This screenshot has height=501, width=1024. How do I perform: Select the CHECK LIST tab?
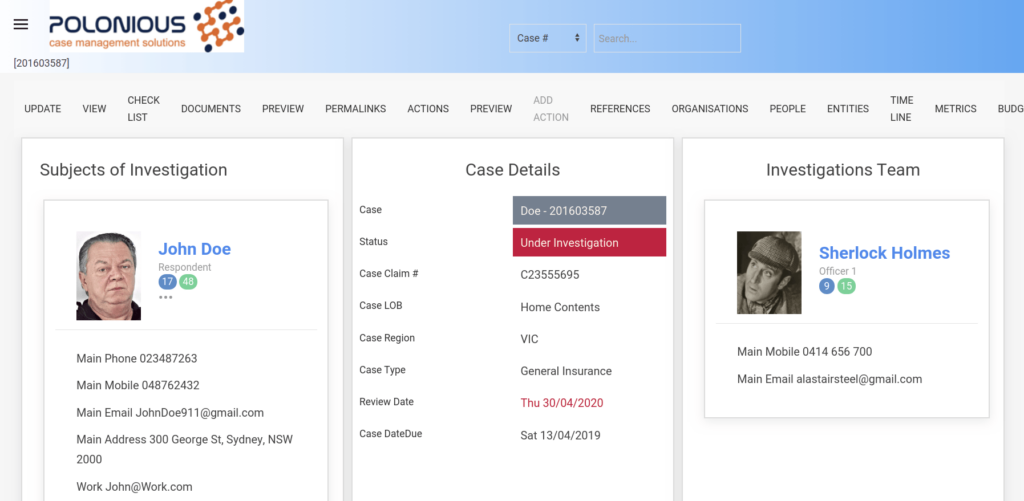coord(143,109)
